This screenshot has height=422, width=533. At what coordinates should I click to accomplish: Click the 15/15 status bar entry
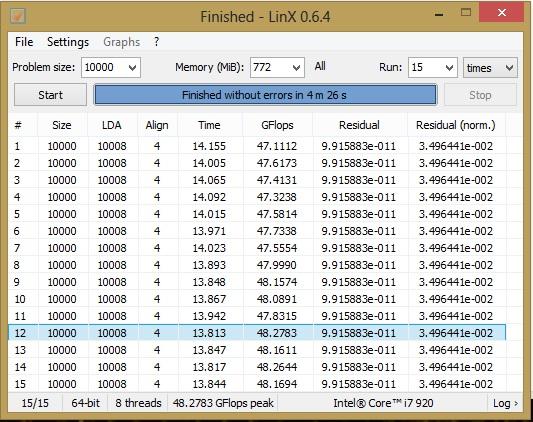(35, 403)
